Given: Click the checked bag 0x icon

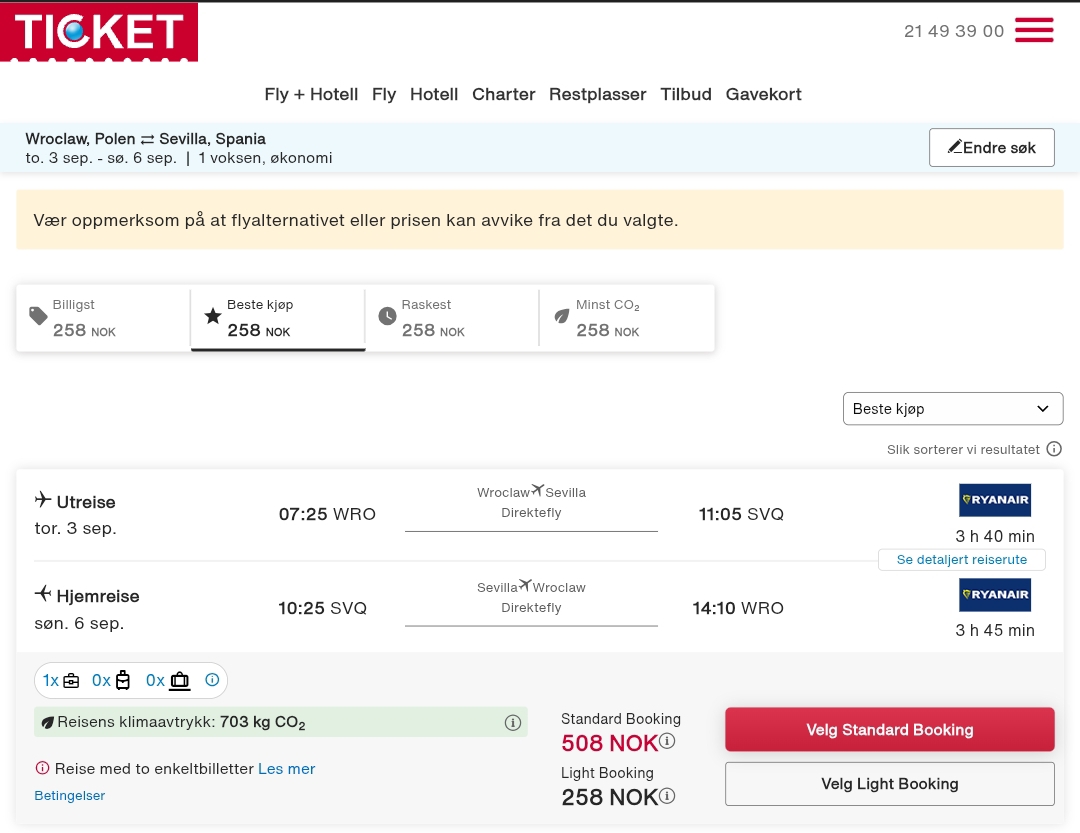Looking at the screenshot, I should click(x=168, y=681).
